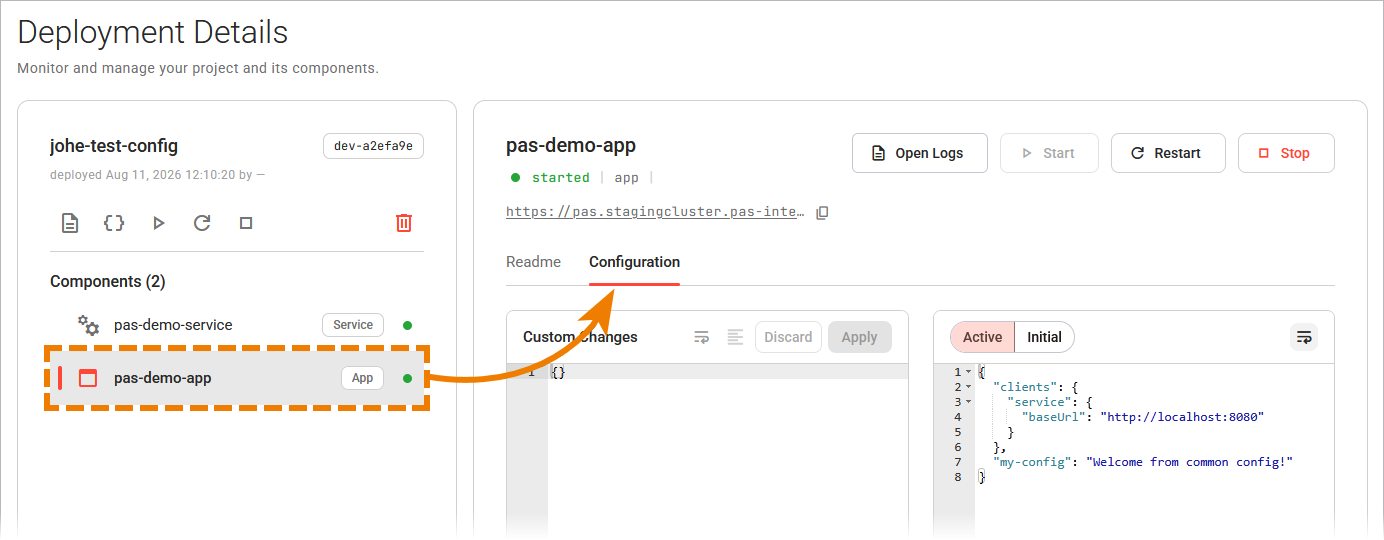This screenshot has height=540, width=1384.
Task: Select the Active configuration view
Action: point(982,337)
